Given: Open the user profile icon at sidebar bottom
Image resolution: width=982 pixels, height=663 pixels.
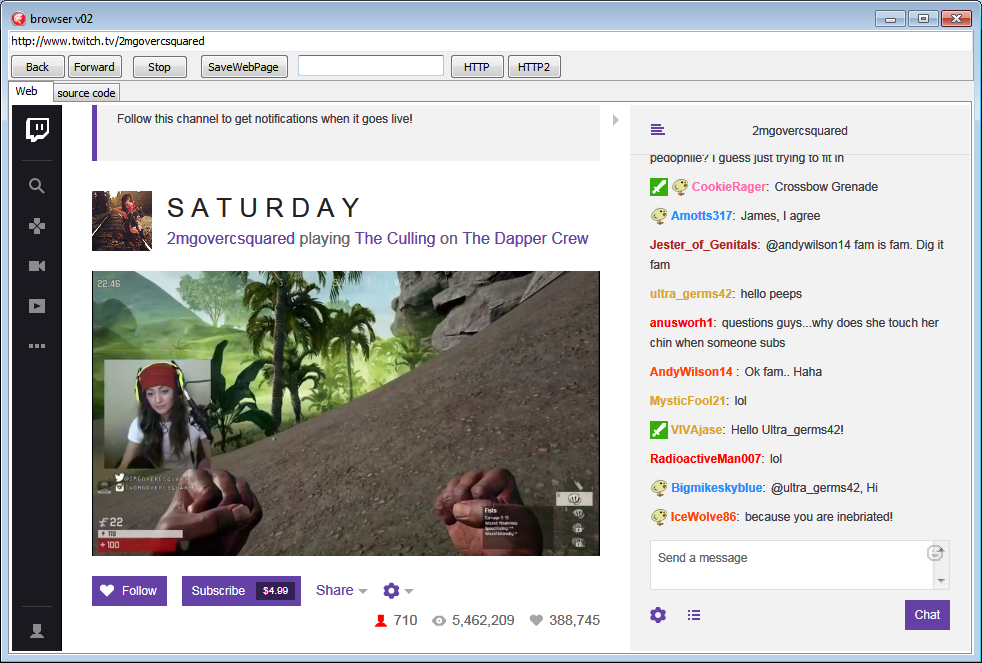Looking at the screenshot, I should [x=37, y=630].
